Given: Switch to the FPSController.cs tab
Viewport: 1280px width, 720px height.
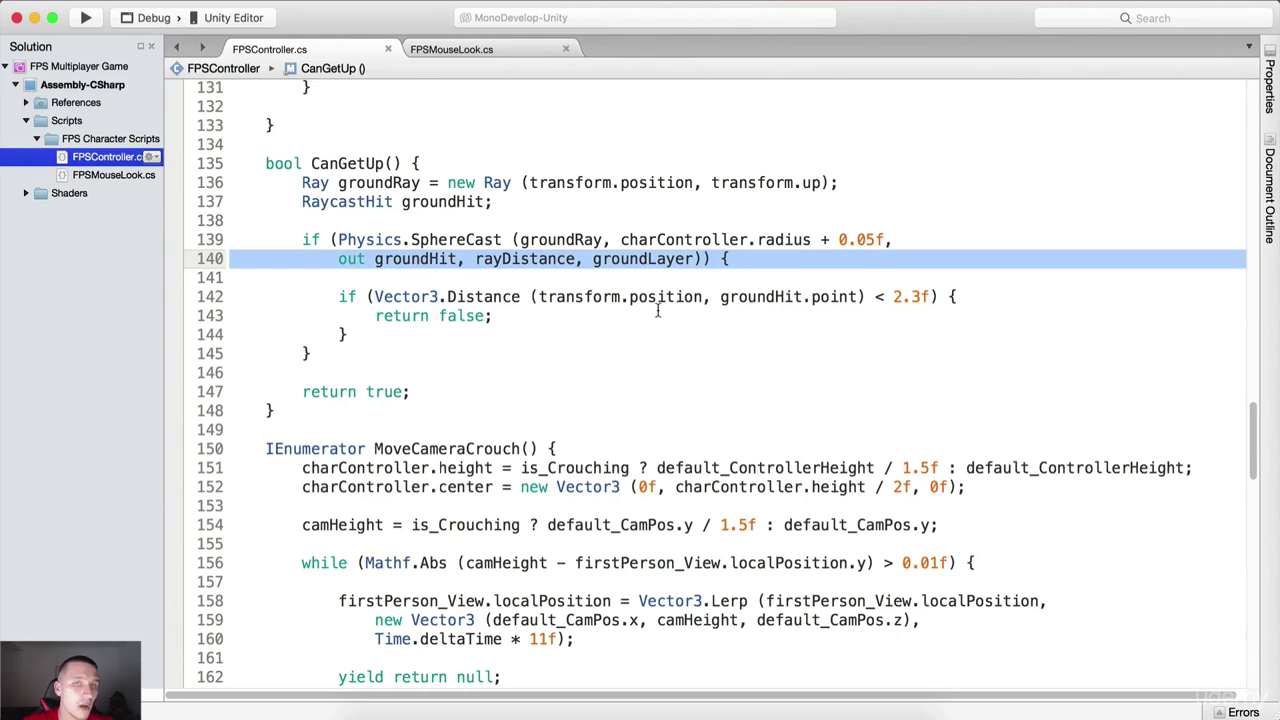Looking at the screenshot, I should pyautogui.click(x=270, y=49).
